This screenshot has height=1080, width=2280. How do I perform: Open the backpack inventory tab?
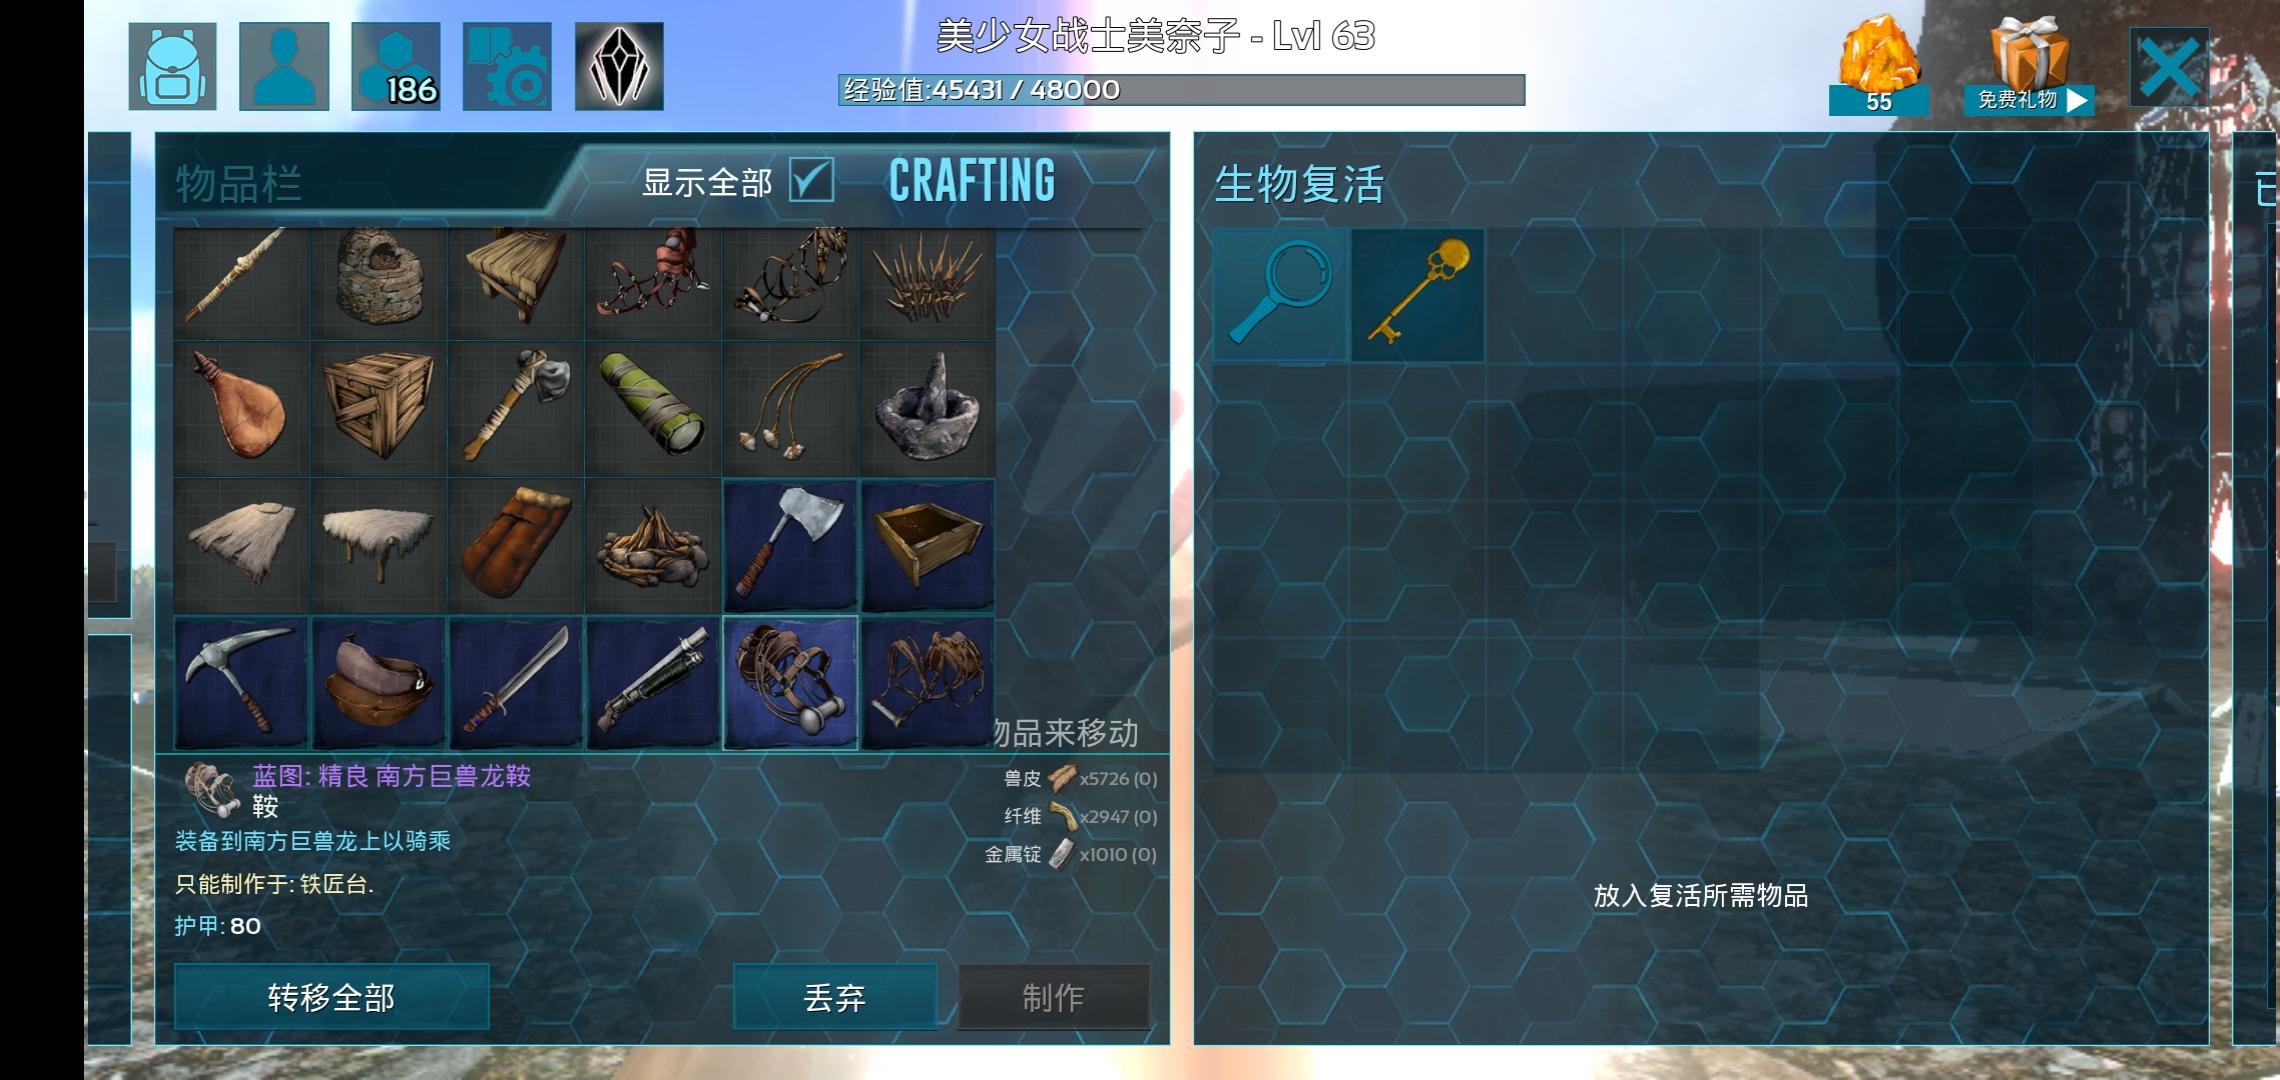[x=172, y=66]
